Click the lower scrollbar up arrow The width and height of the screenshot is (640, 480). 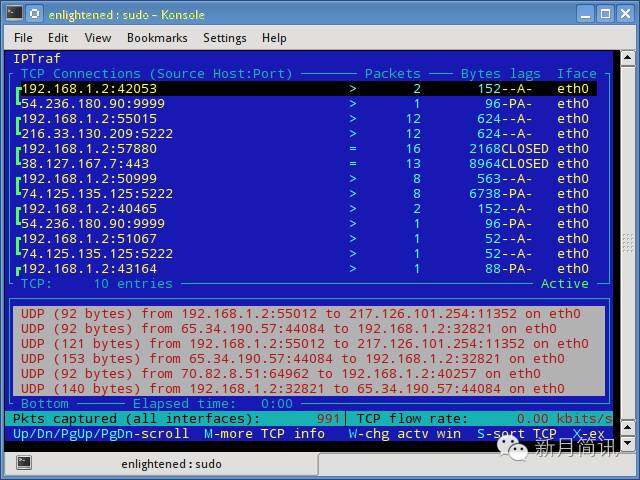pyautogui.click(x=627, y=427)
